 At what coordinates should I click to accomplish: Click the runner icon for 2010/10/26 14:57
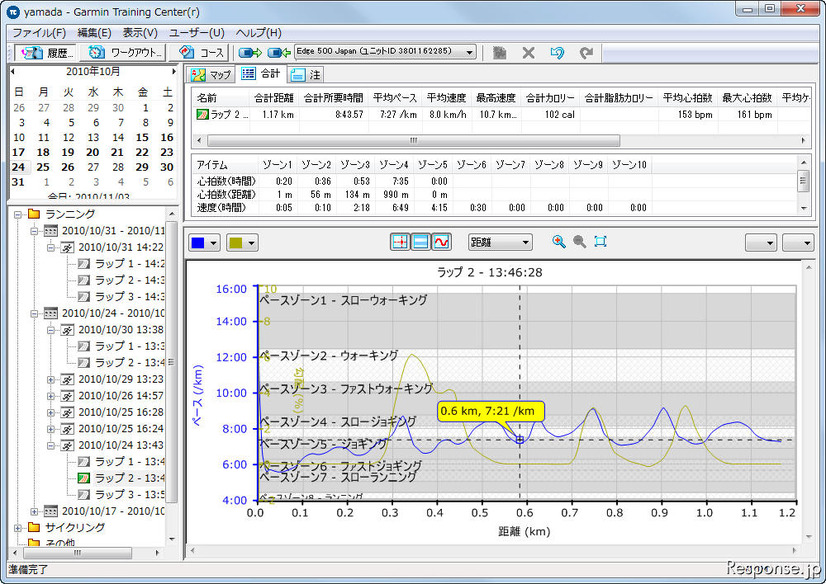tap(67, 395)
